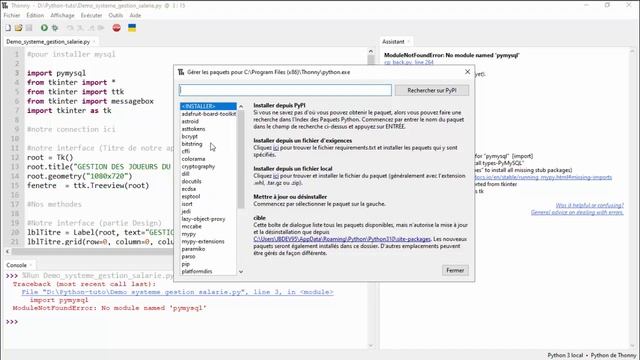Select ecdsa in package list

[189, 189]
